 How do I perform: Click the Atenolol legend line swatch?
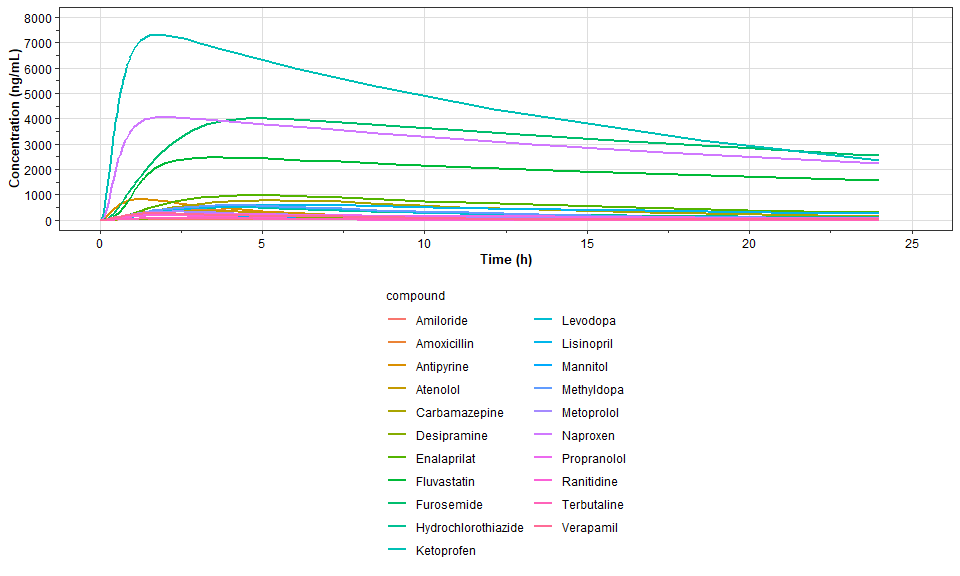(398, 389)
